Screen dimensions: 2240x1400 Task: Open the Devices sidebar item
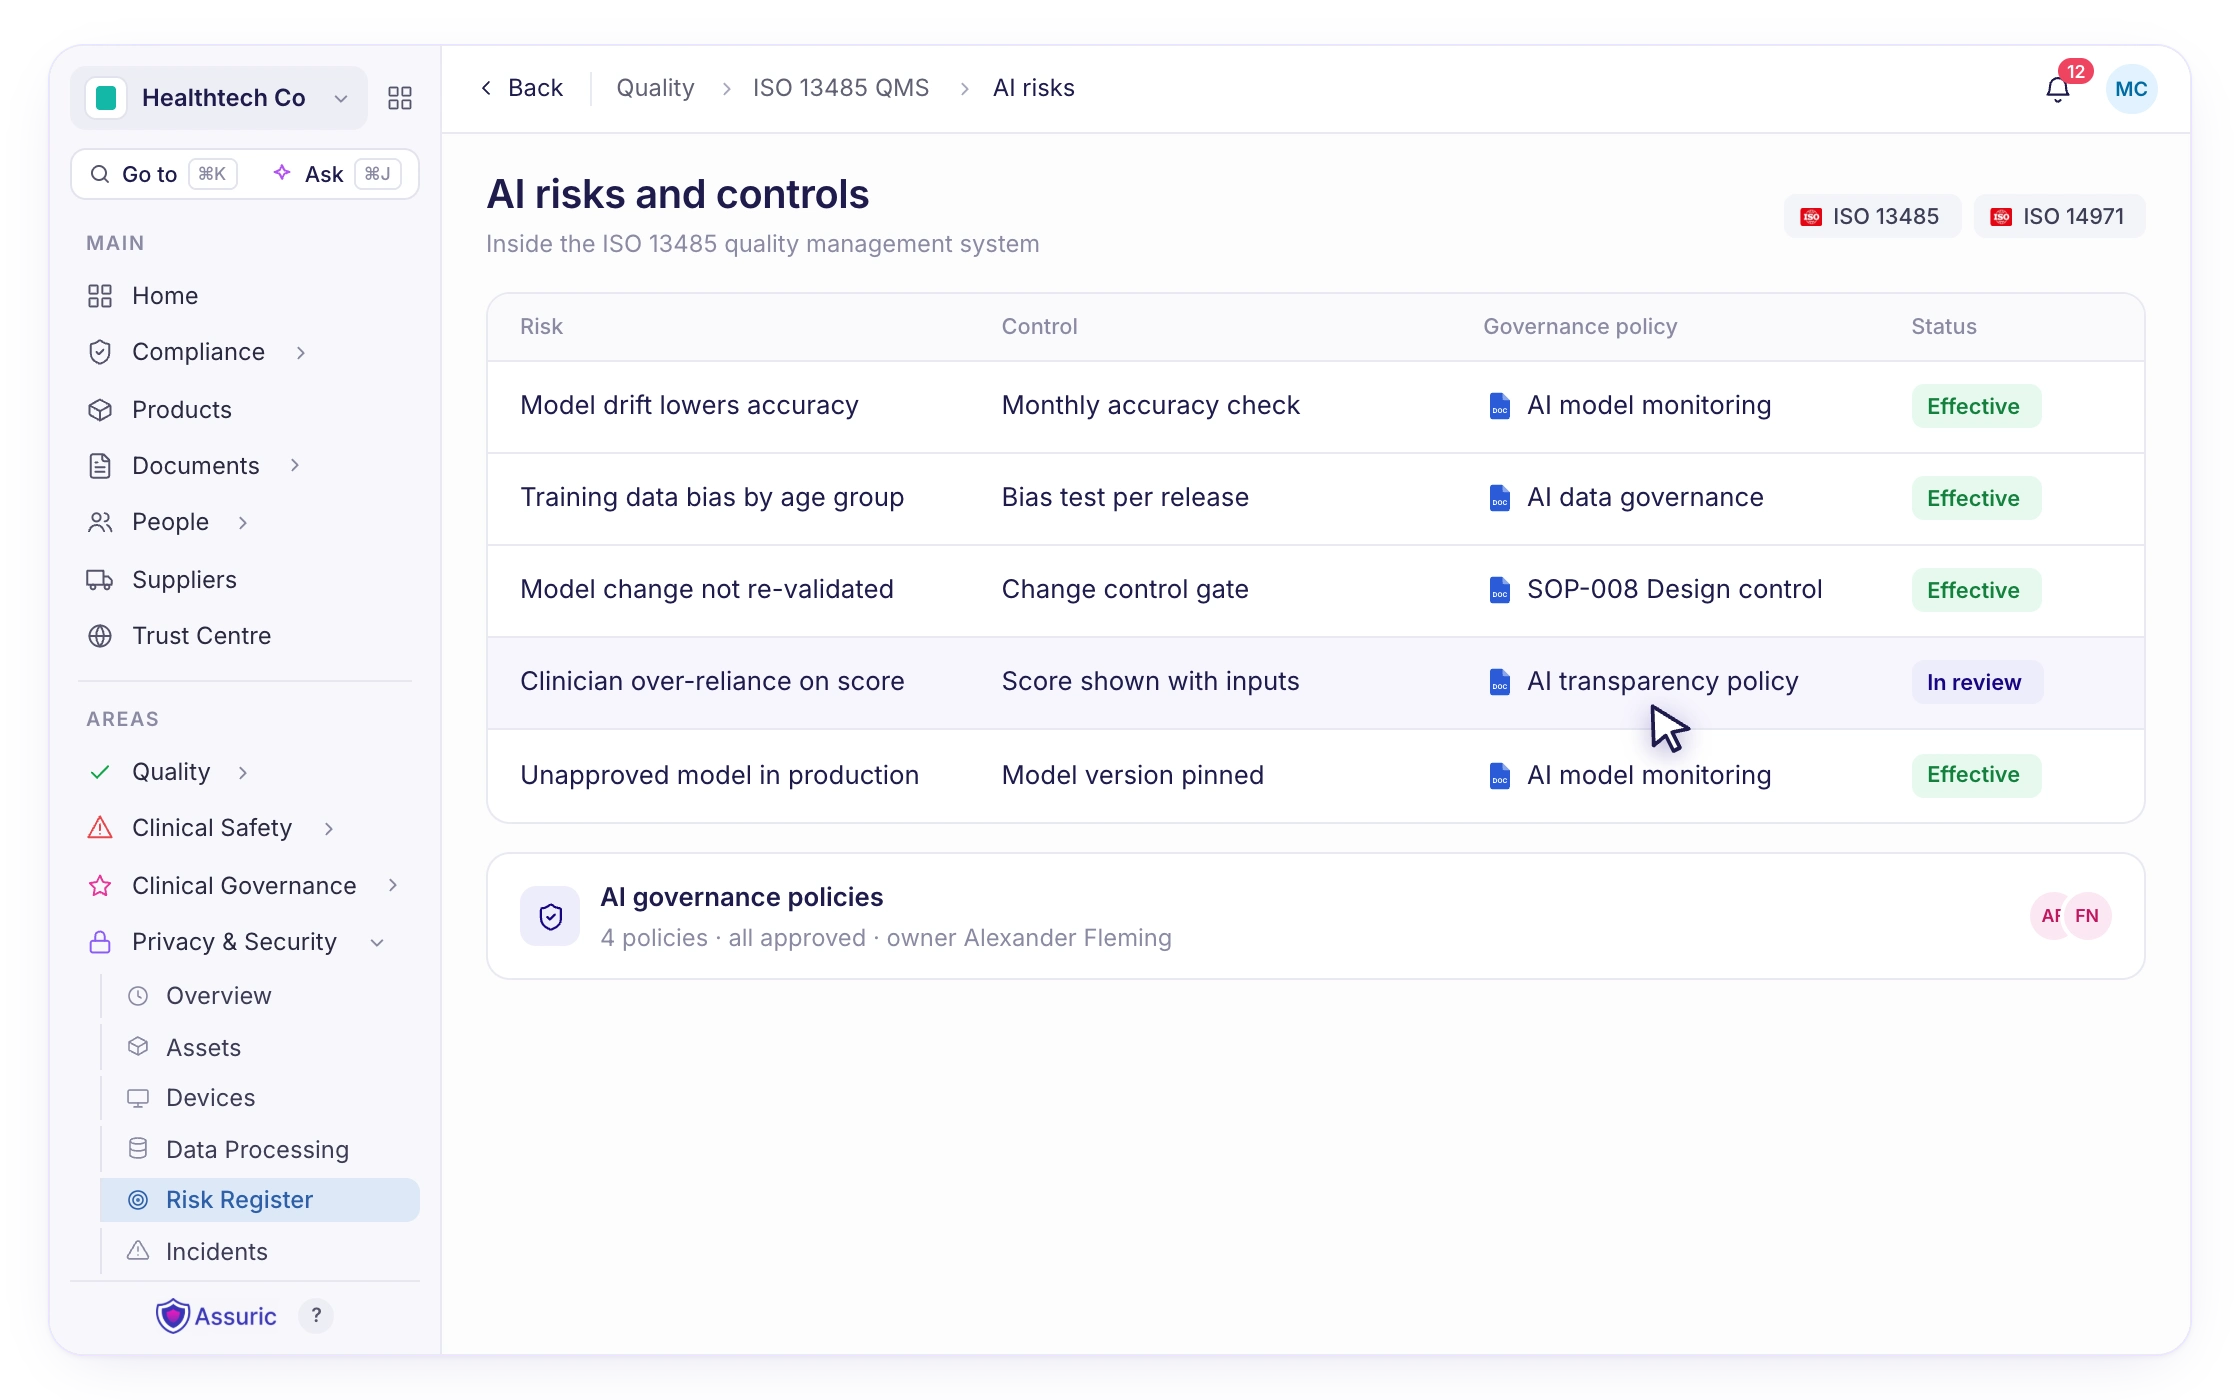tap(260, 1098)
